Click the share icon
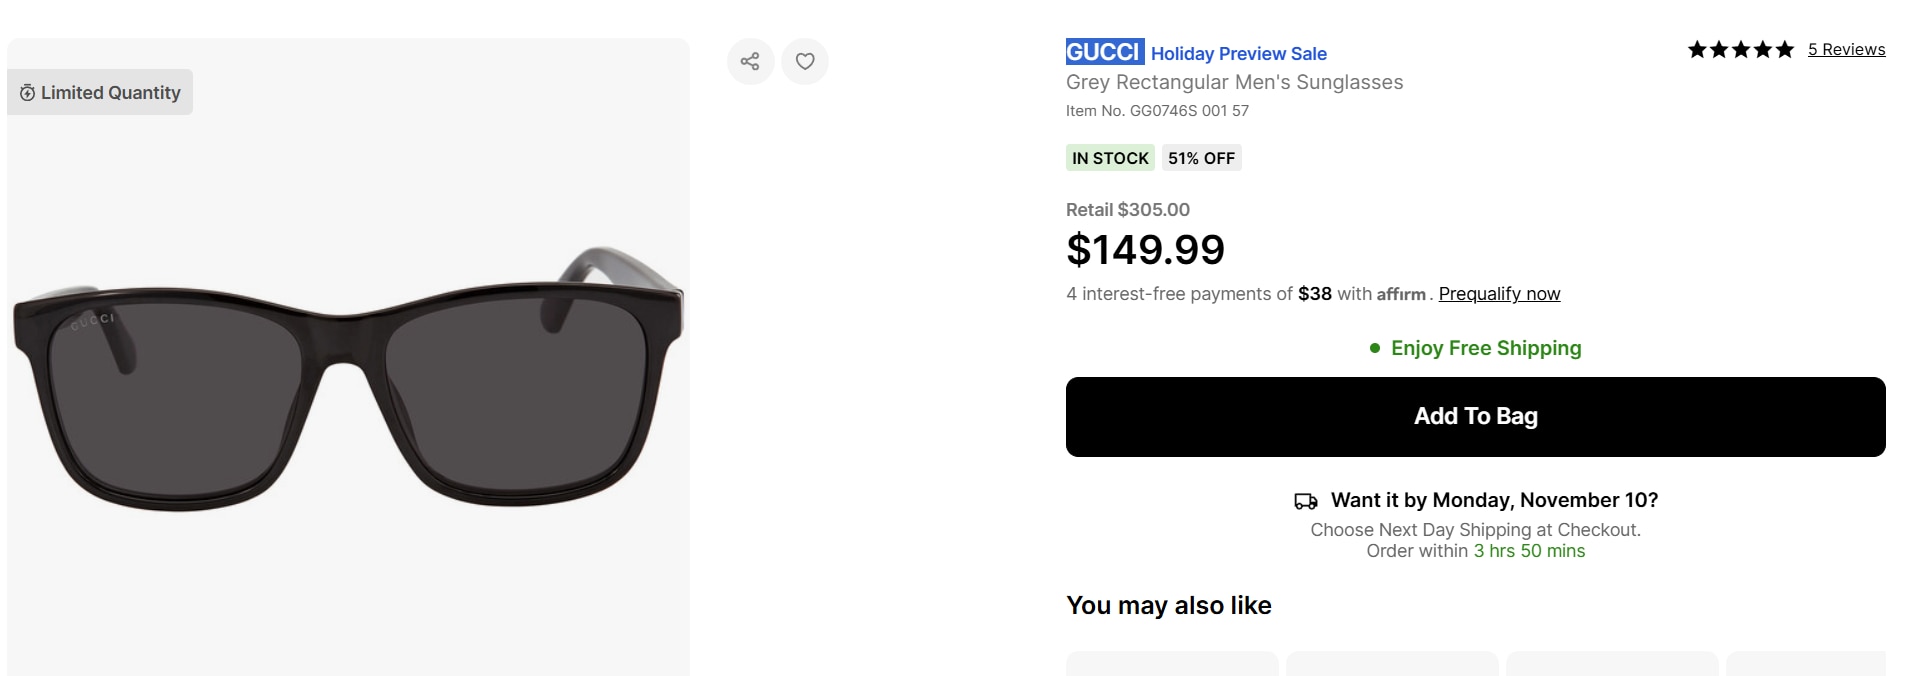1905x676 pixels. coord(750,61)
